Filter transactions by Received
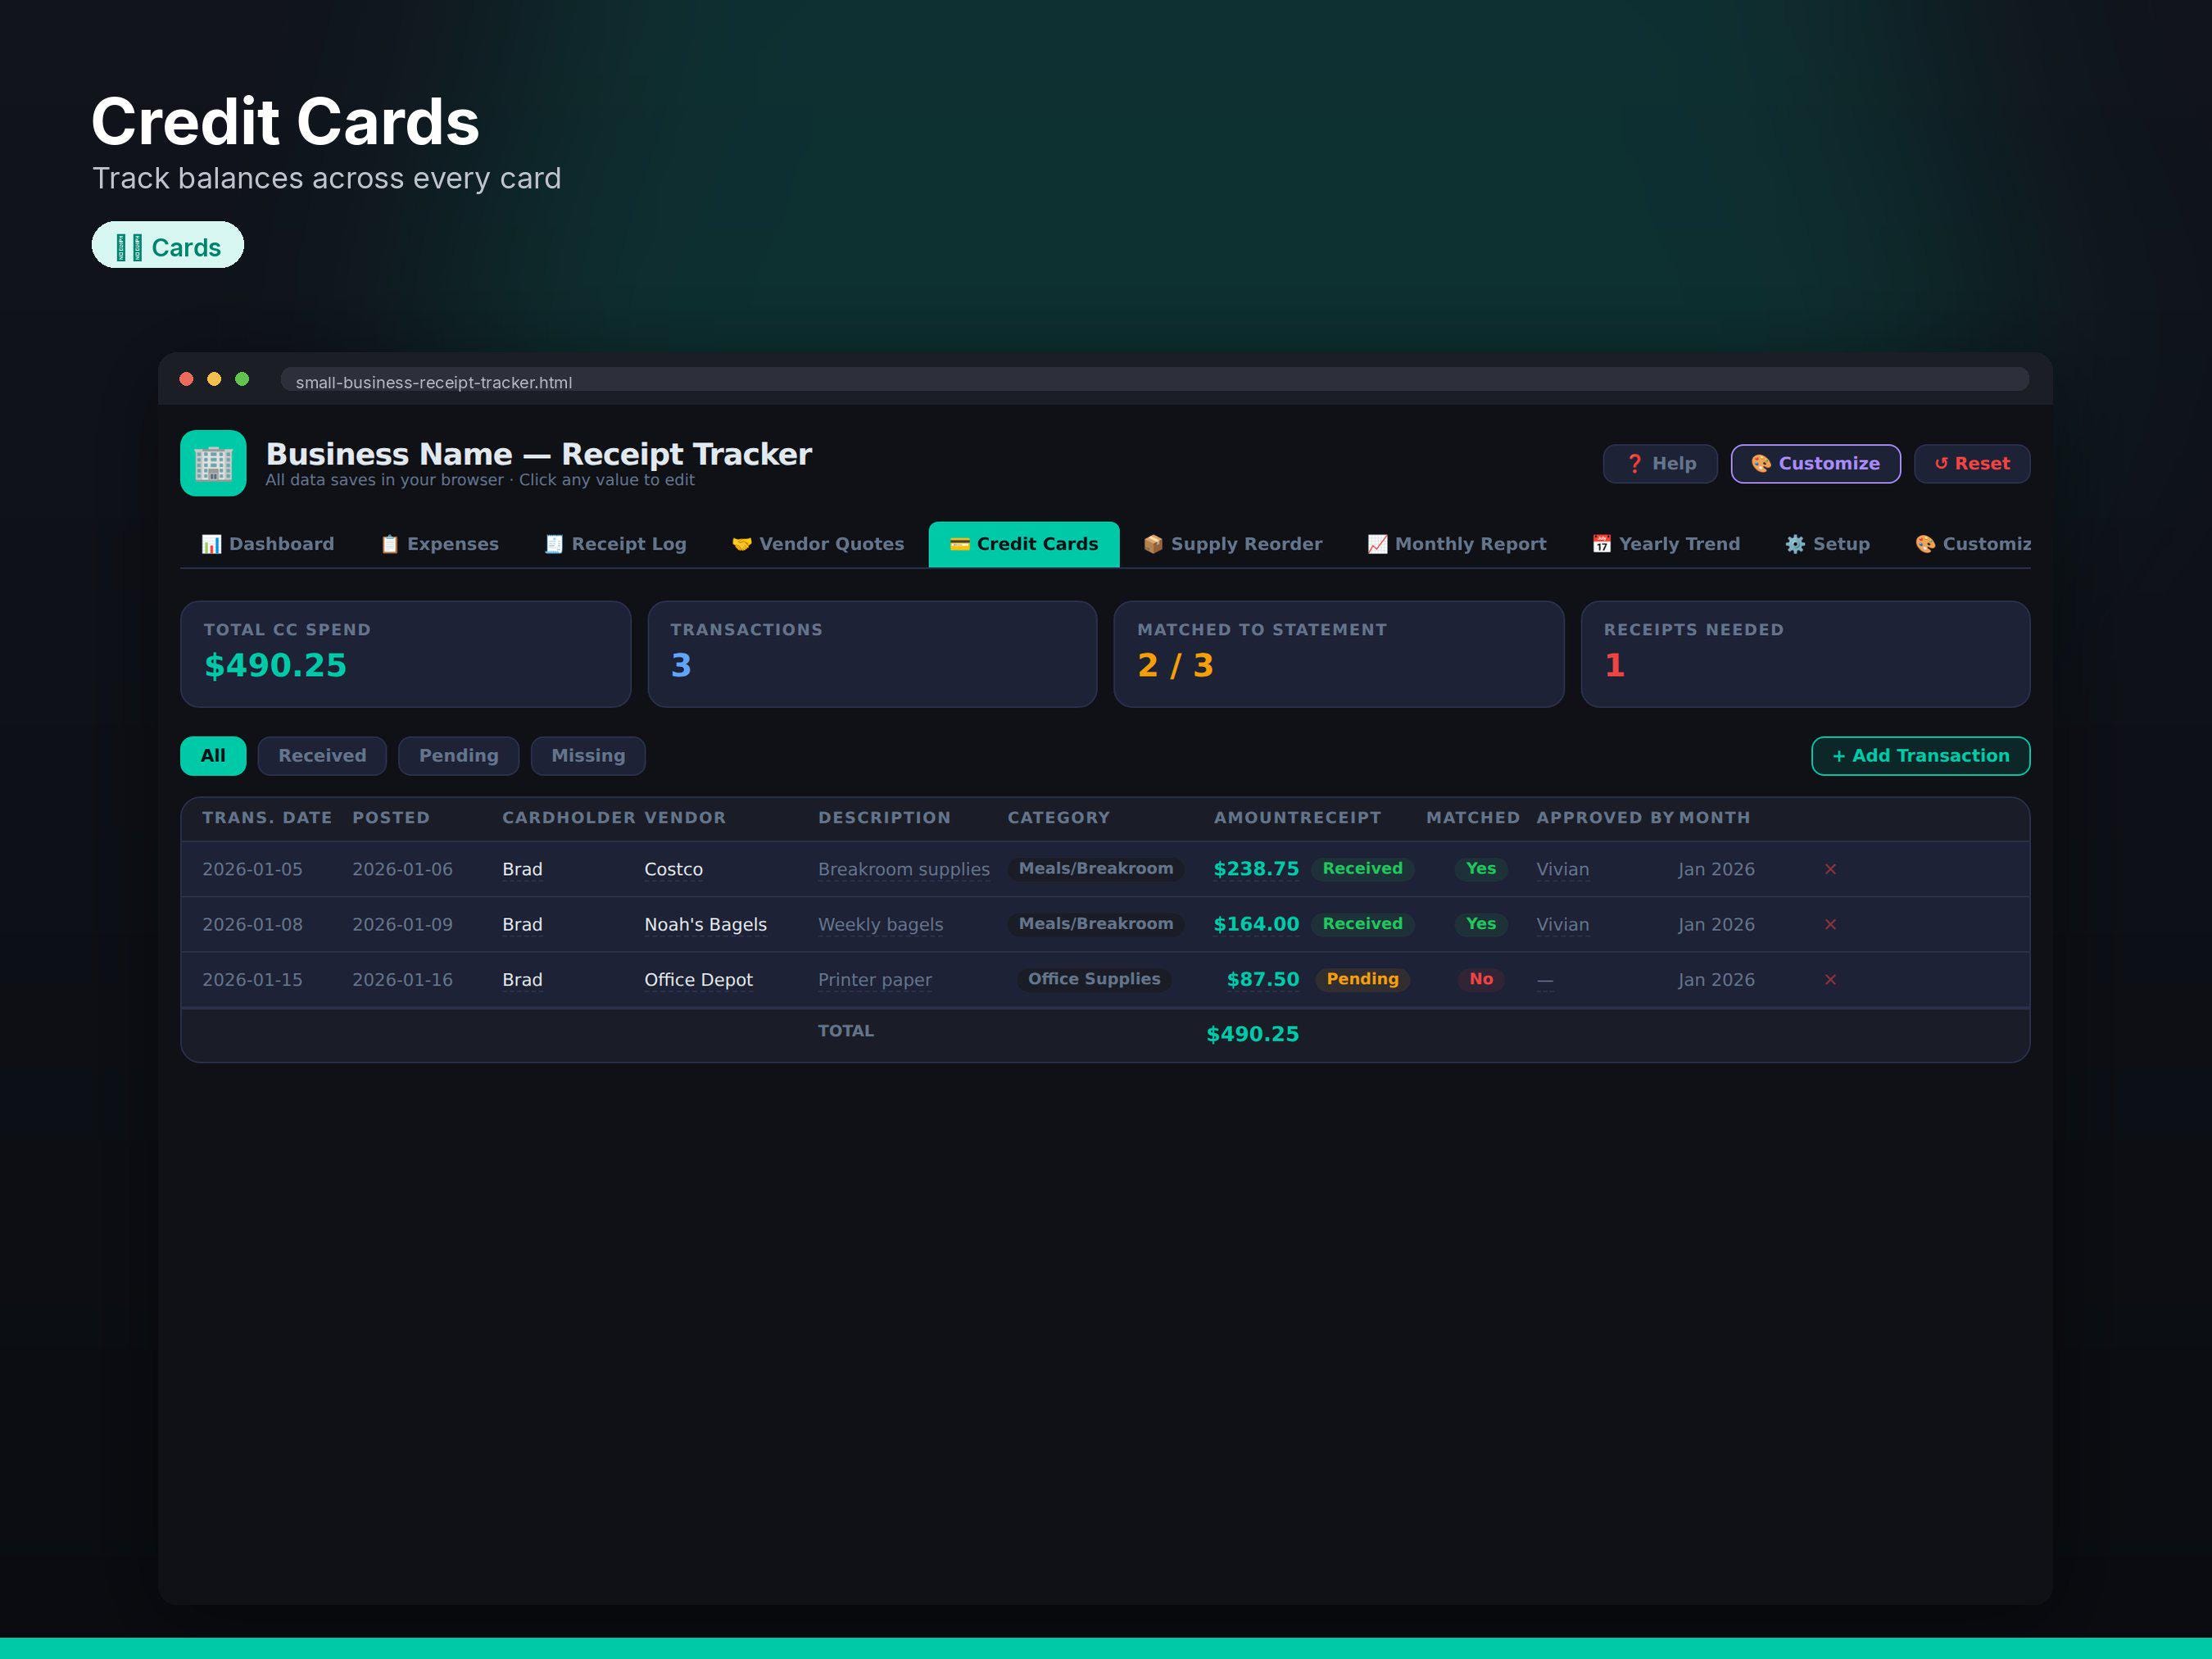Viewport: 2212px width, 1659px height. pyautogui.click(x=322, y=756)
